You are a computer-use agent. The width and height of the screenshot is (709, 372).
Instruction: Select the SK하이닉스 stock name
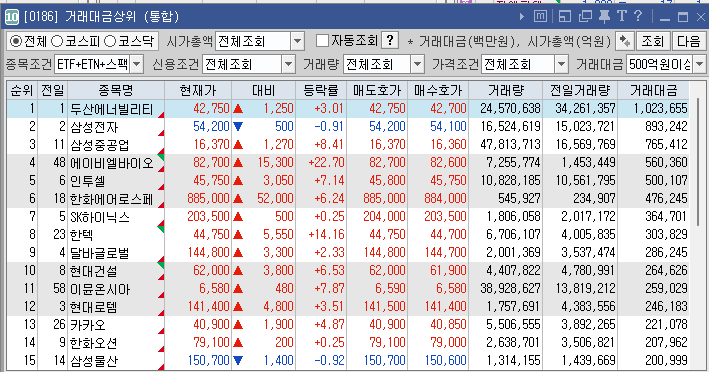coord(100,217)
